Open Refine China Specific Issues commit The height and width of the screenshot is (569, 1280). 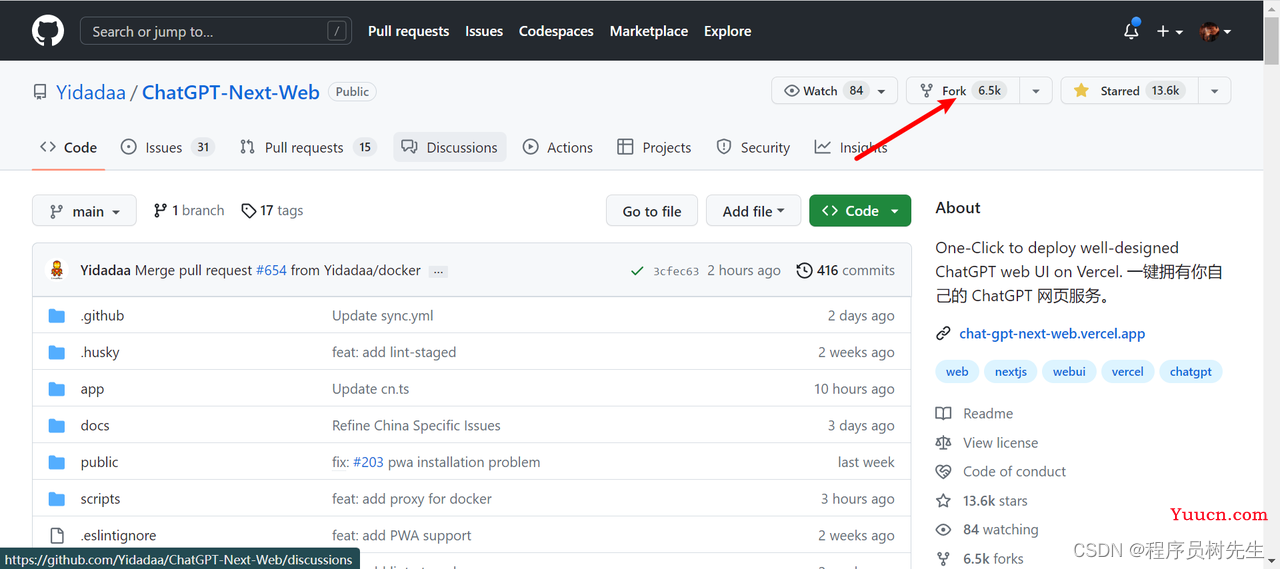416,425
